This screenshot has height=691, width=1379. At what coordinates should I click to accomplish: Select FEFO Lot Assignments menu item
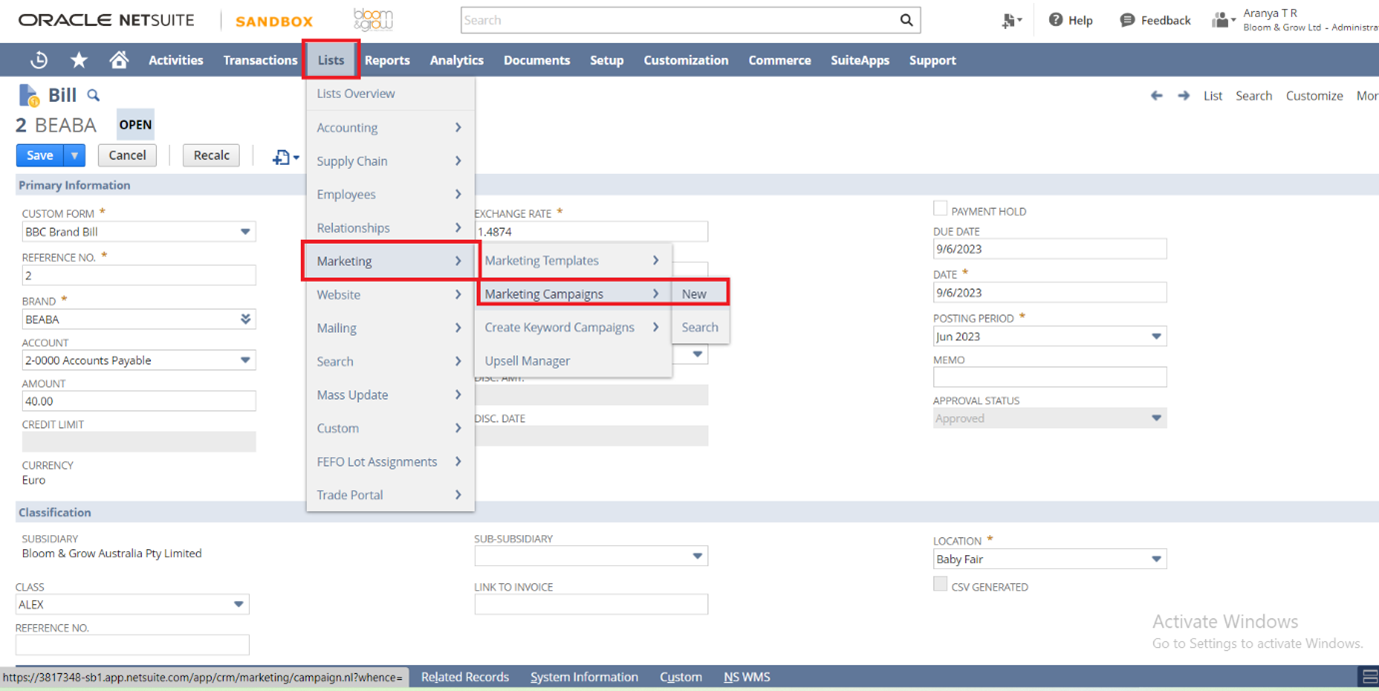coord(390,462)
